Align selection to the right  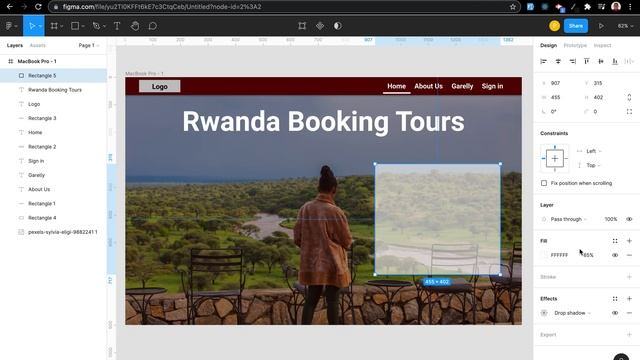[573, 61]
